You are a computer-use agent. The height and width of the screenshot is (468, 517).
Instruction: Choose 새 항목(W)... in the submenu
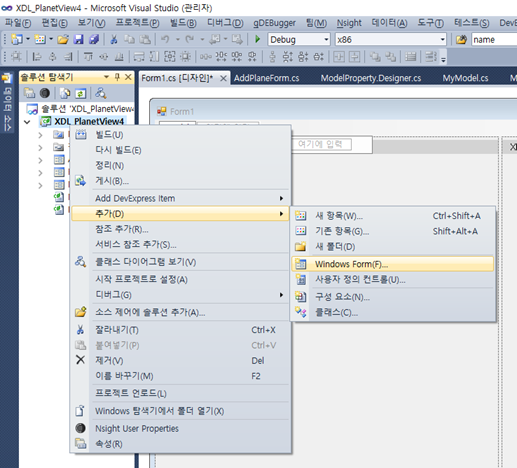393,216
